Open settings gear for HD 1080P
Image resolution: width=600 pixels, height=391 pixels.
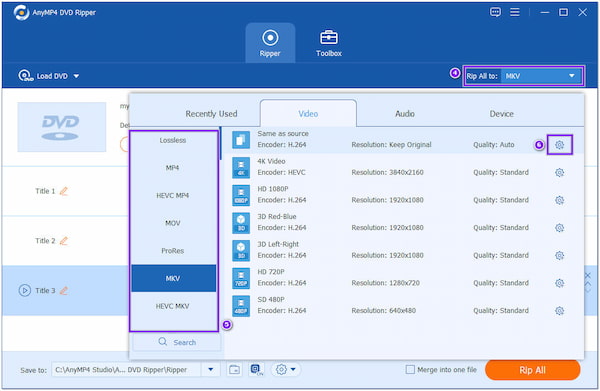point(559,200)
